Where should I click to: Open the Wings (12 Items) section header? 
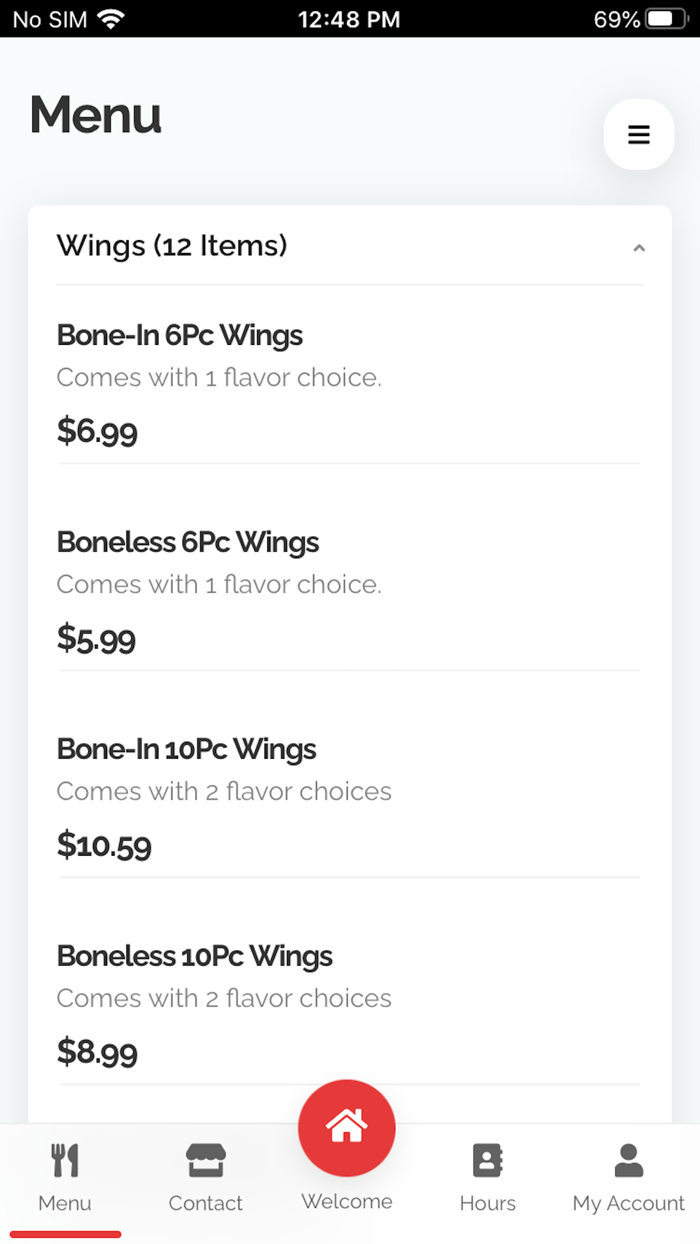pyautogui.click(x=173, y=246)
